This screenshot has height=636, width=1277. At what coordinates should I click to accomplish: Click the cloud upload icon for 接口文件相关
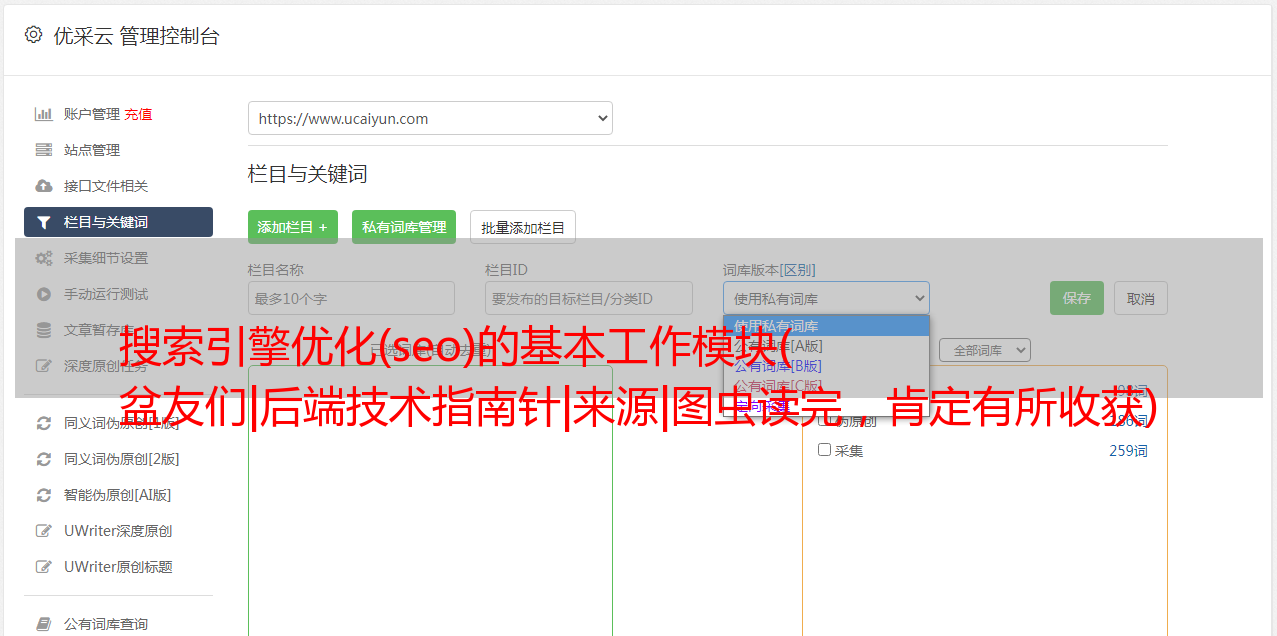coord(43,186)
